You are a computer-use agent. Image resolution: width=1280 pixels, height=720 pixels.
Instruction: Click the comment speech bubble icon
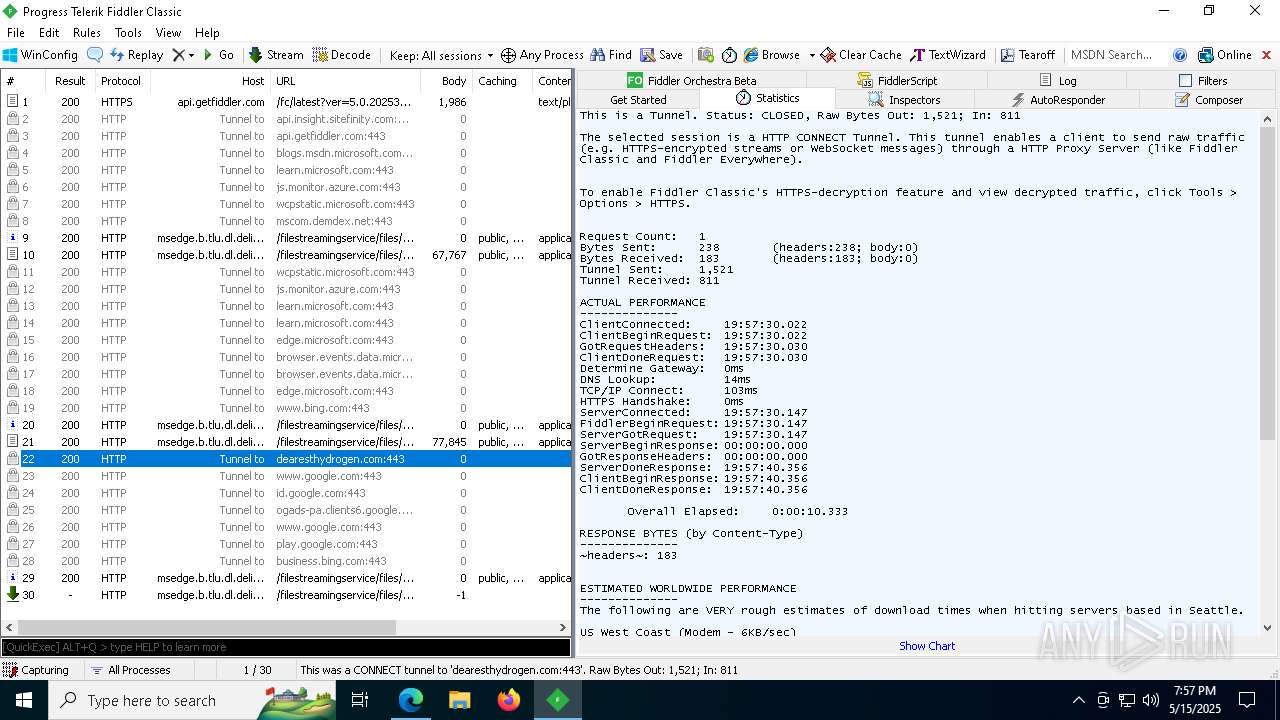point(95,55)
